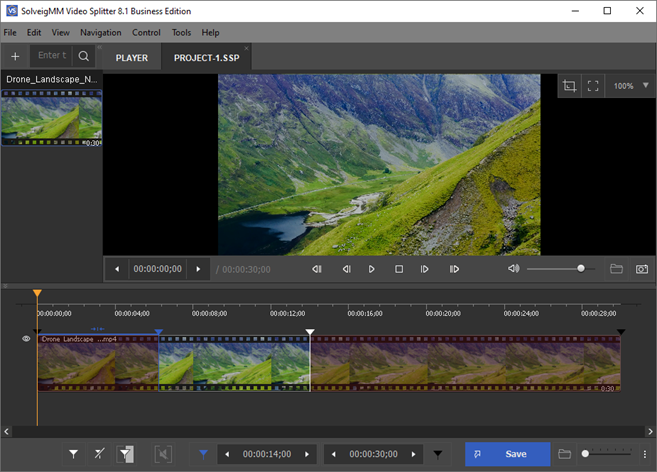This screenshot has width=657, height=472.
Task: Click the crossed-out speaker icon in the bottom toolbar
Action: coord(163,454)
